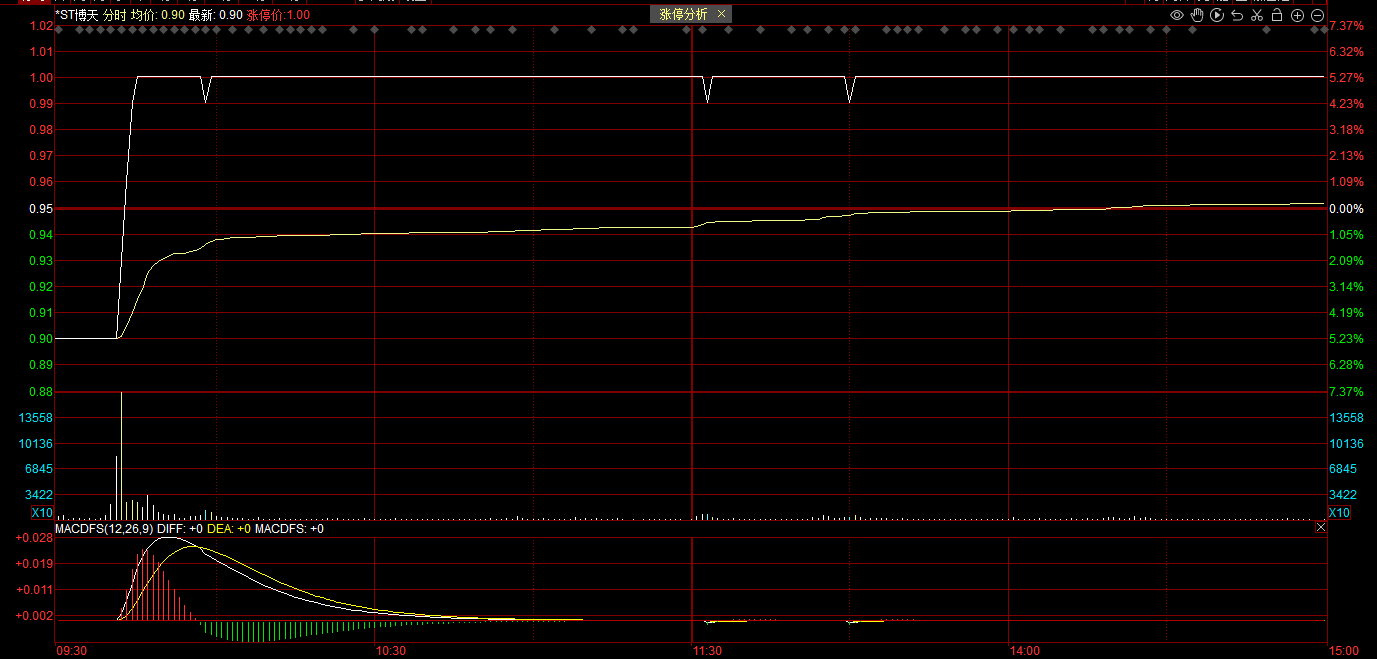Click the 分时 chart mode label

click(x=115, y=15)
